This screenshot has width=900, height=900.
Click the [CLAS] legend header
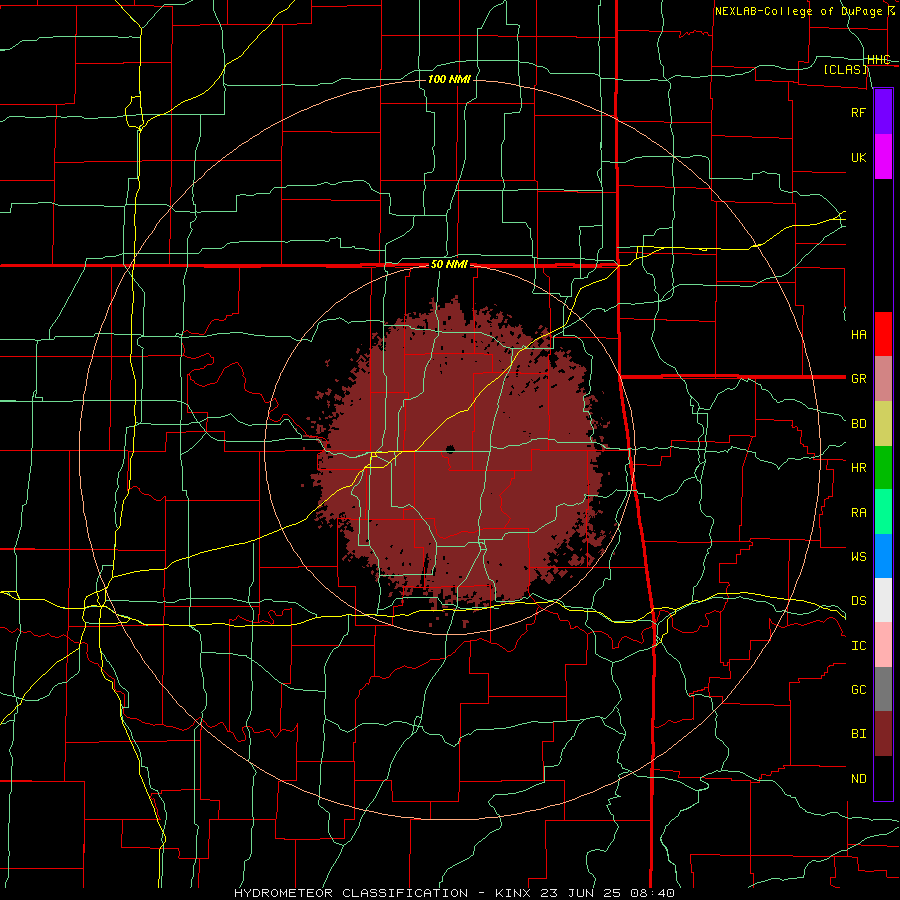[x=846, y=69]
